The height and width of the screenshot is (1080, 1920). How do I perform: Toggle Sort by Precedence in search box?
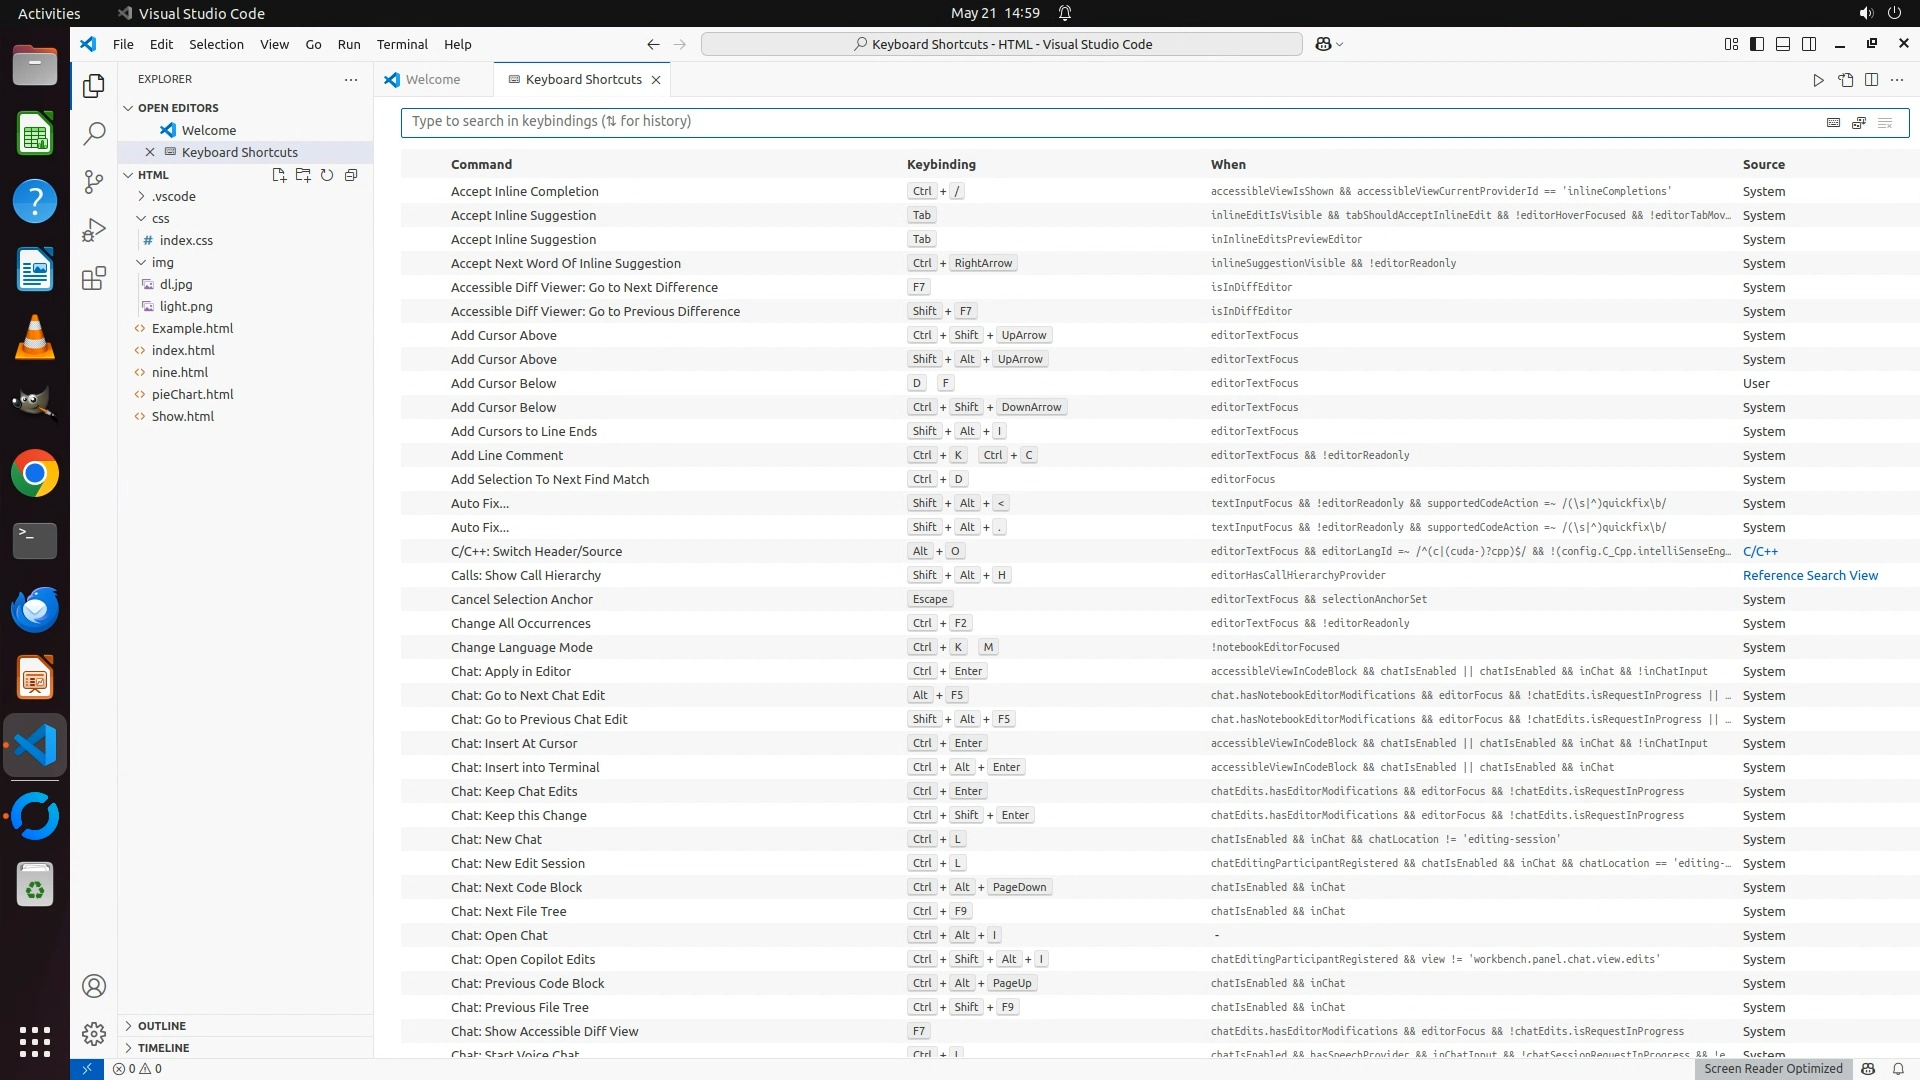point(1858,122)
